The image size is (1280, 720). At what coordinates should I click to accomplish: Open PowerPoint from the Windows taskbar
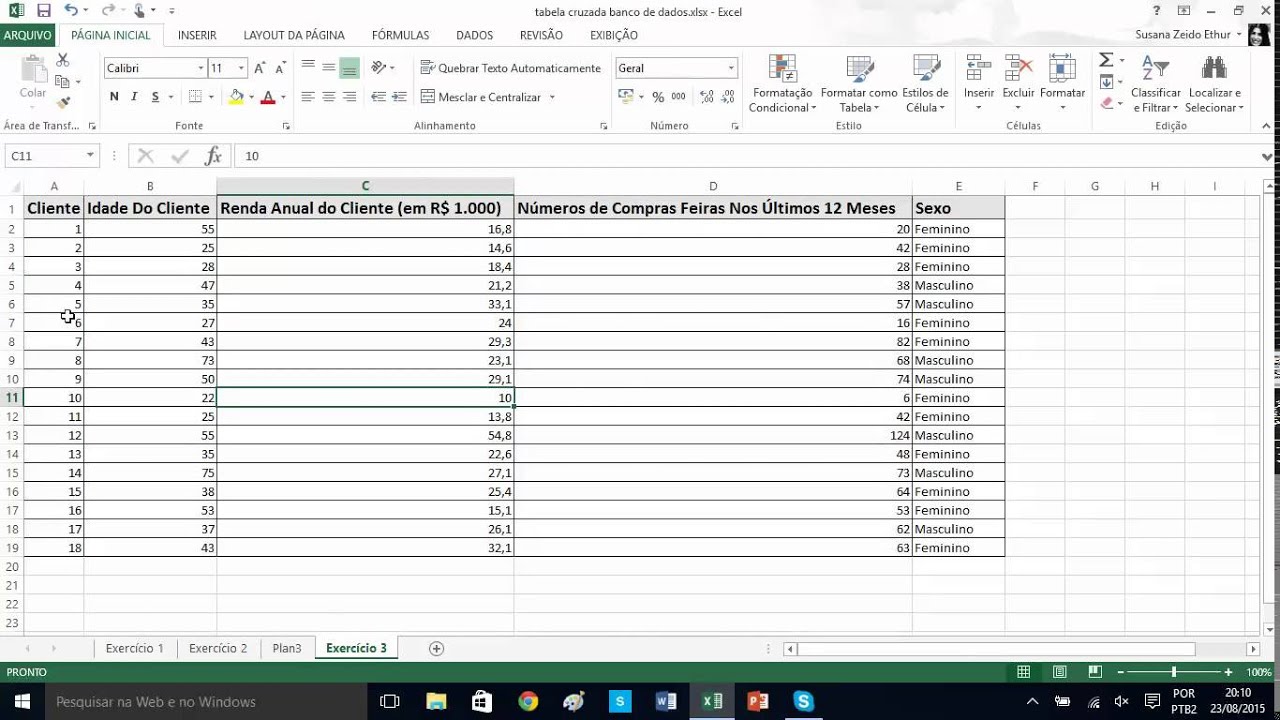758,701
